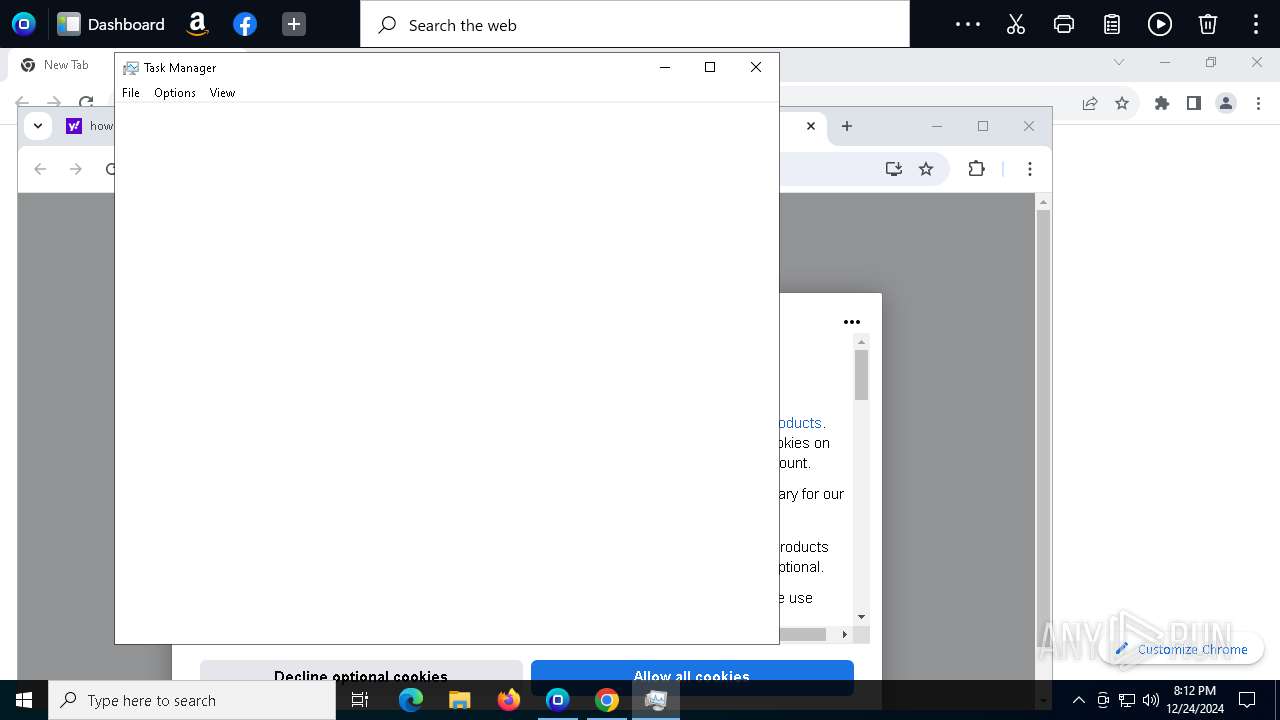The image size is (1280, 720).
Task: Bookmark this tab with Chrome star icon
Action: coord(926,169)
